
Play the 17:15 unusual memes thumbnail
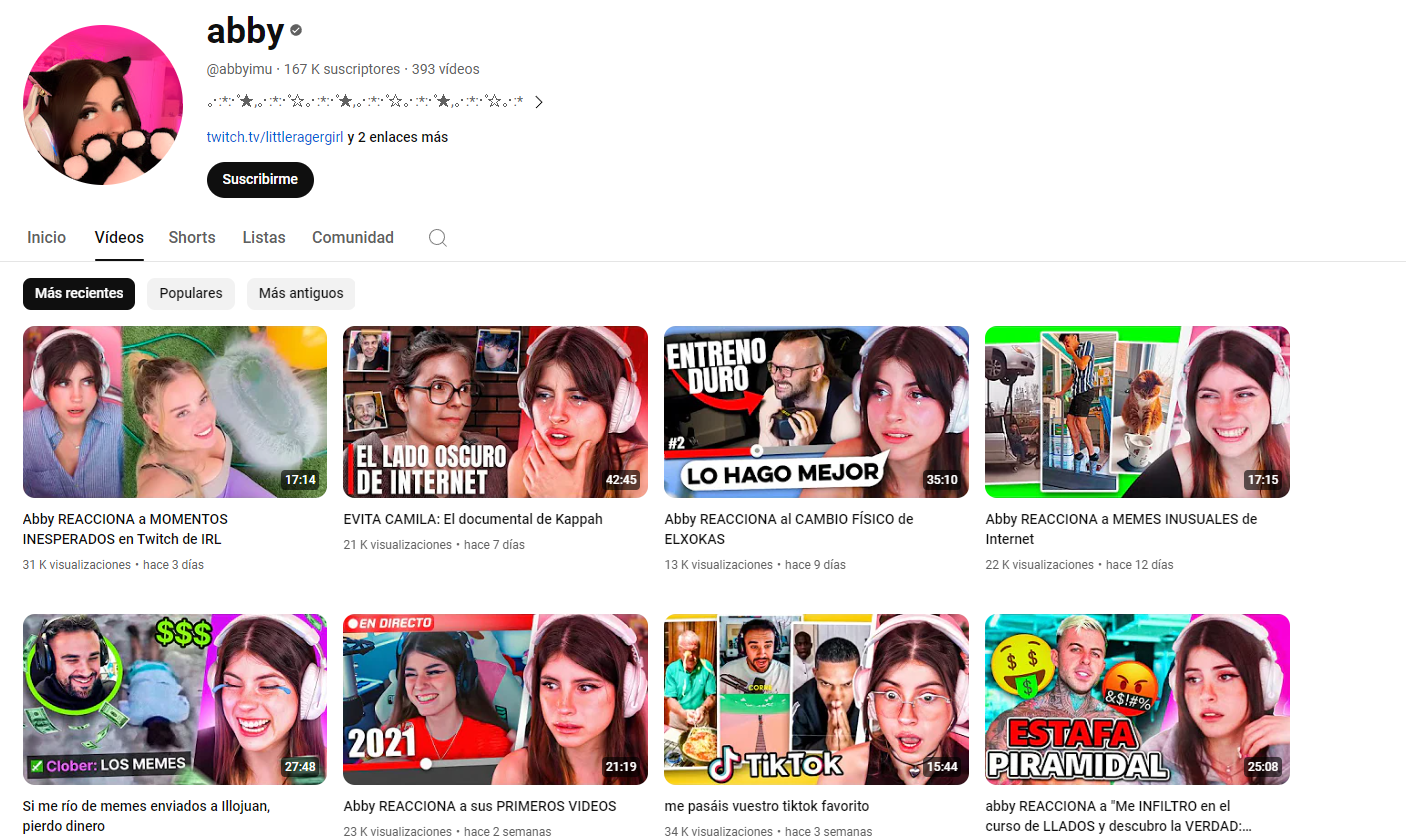(x=1137, y=412)
